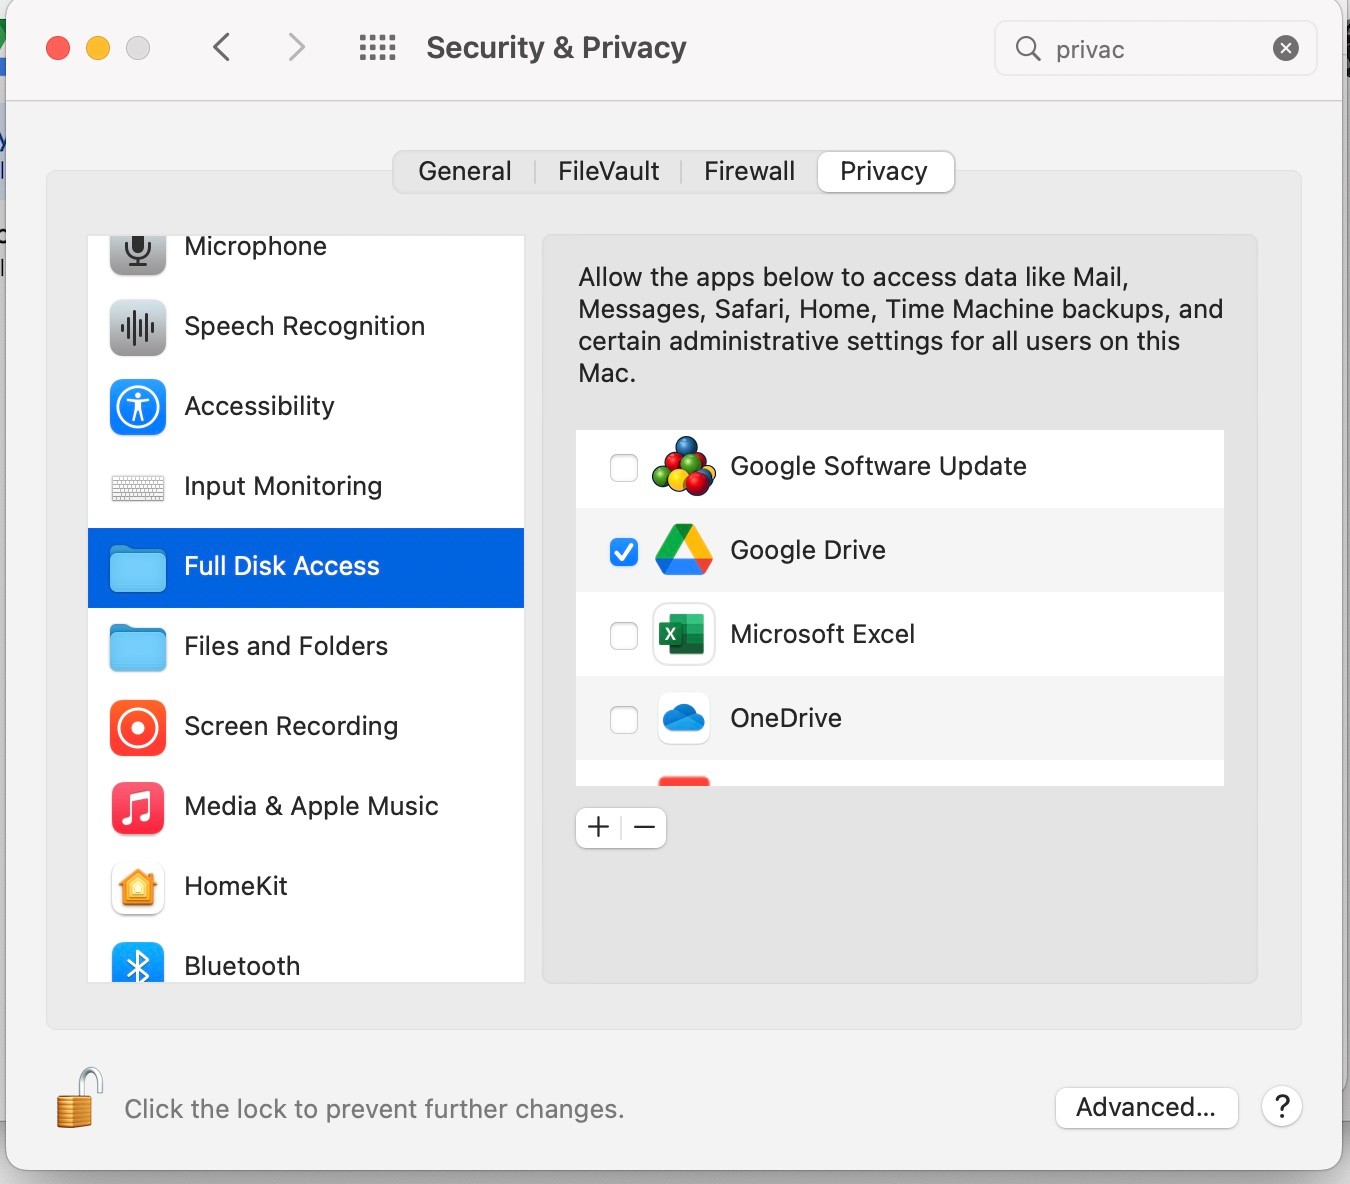
Task: Enable Full Disk Access for Google Software Update
Action: point(624,467)
